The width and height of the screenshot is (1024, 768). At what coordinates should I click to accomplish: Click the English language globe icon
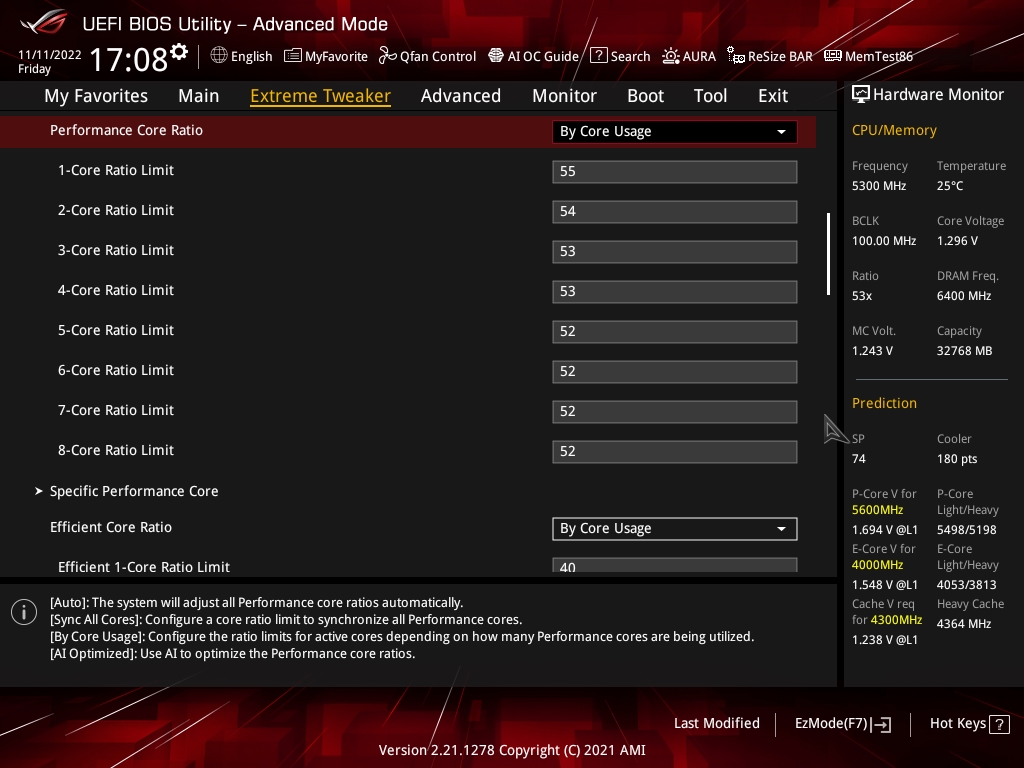(x=219, y=56)
